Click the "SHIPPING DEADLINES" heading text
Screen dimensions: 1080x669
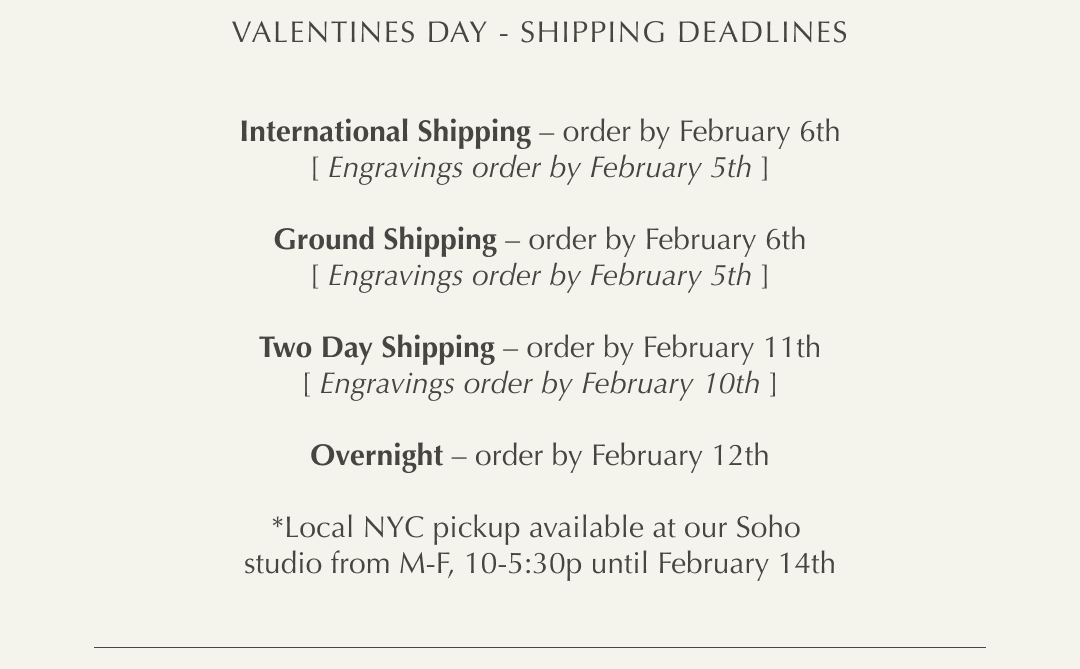coord(683,33)
